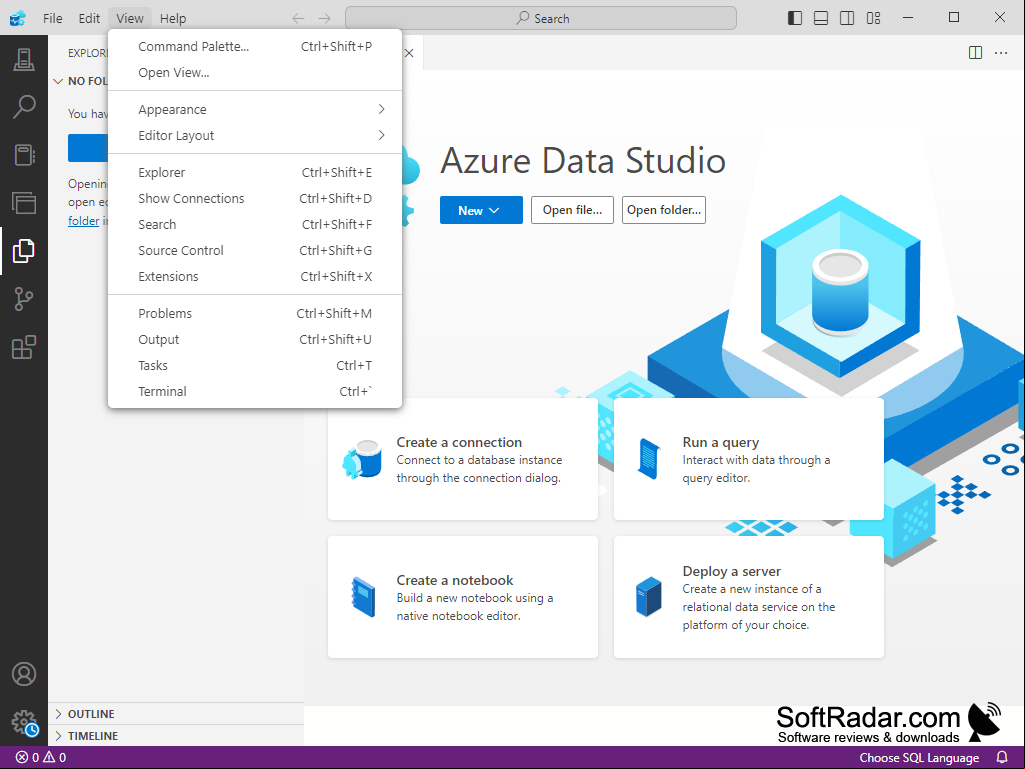Split the editor to the right
The image size is (1025, 769).
(x=975, y=53)
